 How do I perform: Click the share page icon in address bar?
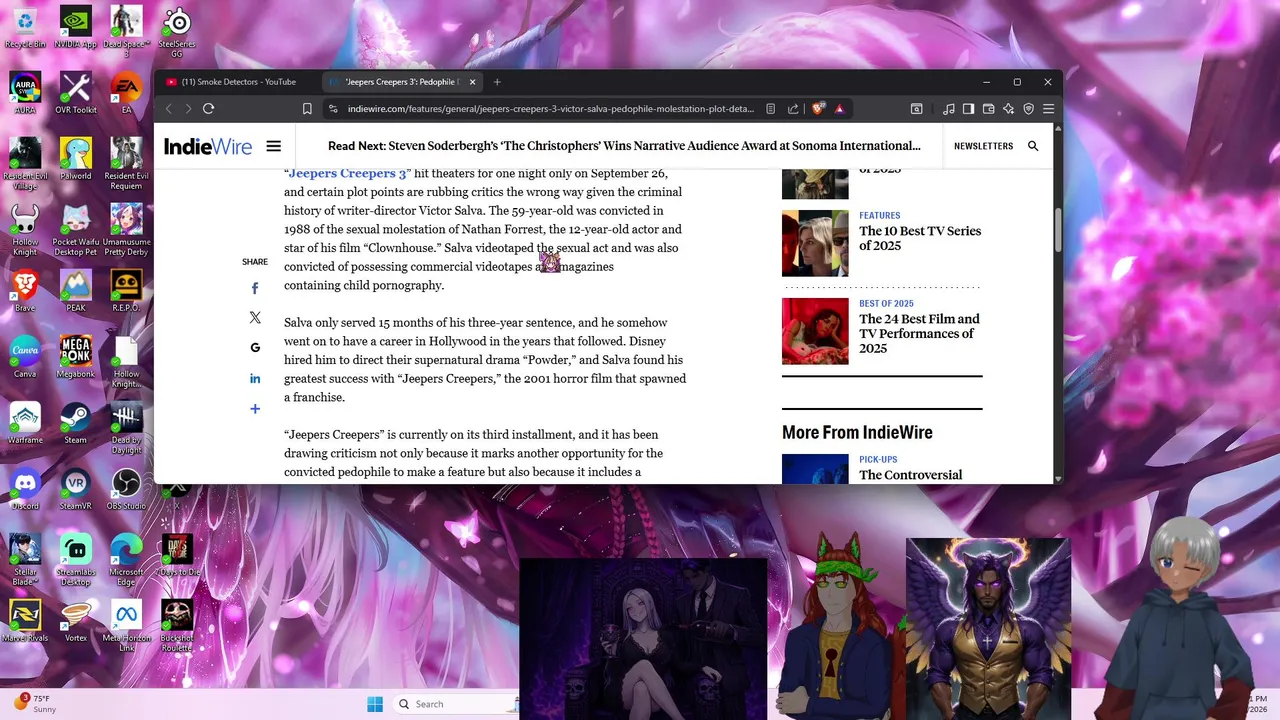point(793,109)
